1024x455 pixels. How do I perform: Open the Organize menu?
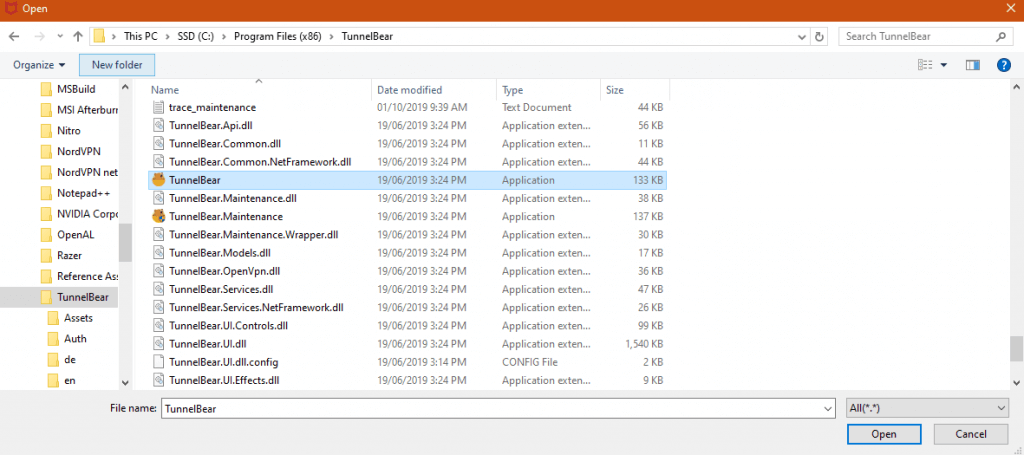(39, 65)
